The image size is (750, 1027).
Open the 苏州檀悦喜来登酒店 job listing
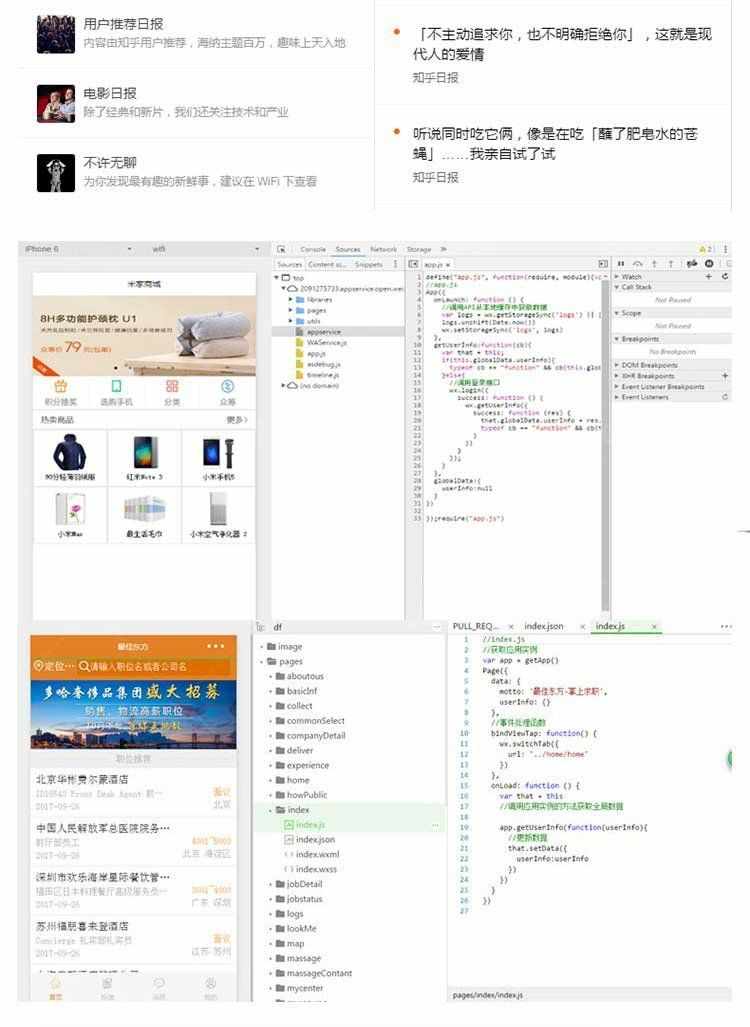pos(133,938)
